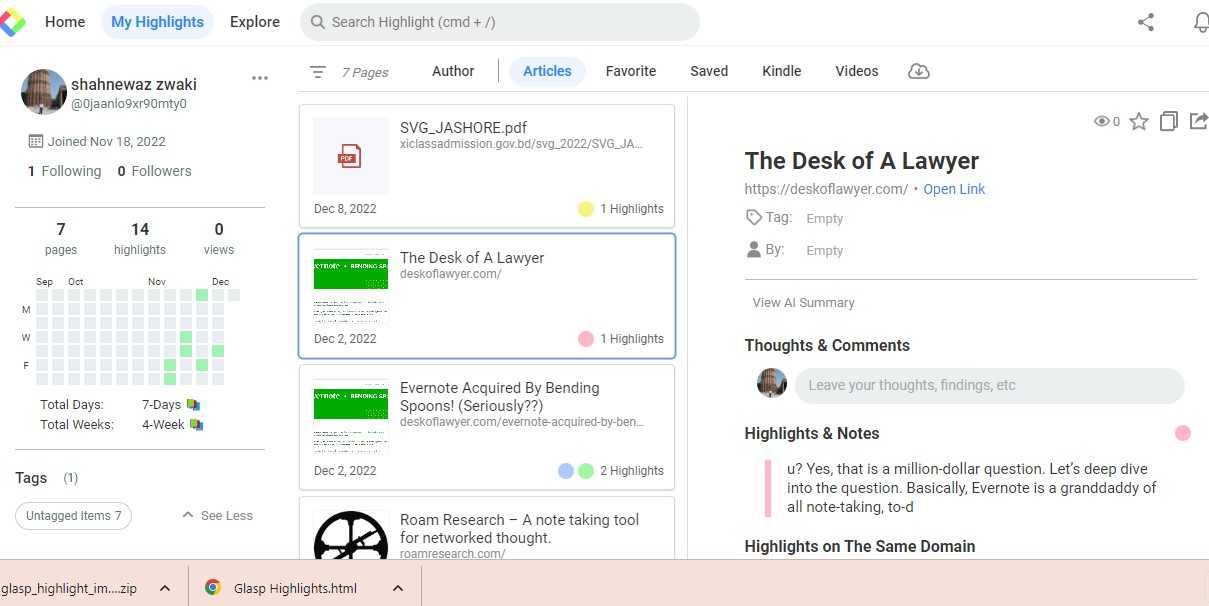Click the 14 highlights stat
Viewport: 1209px width, 606px height.
pyautogui.click(x=140, y=239)
